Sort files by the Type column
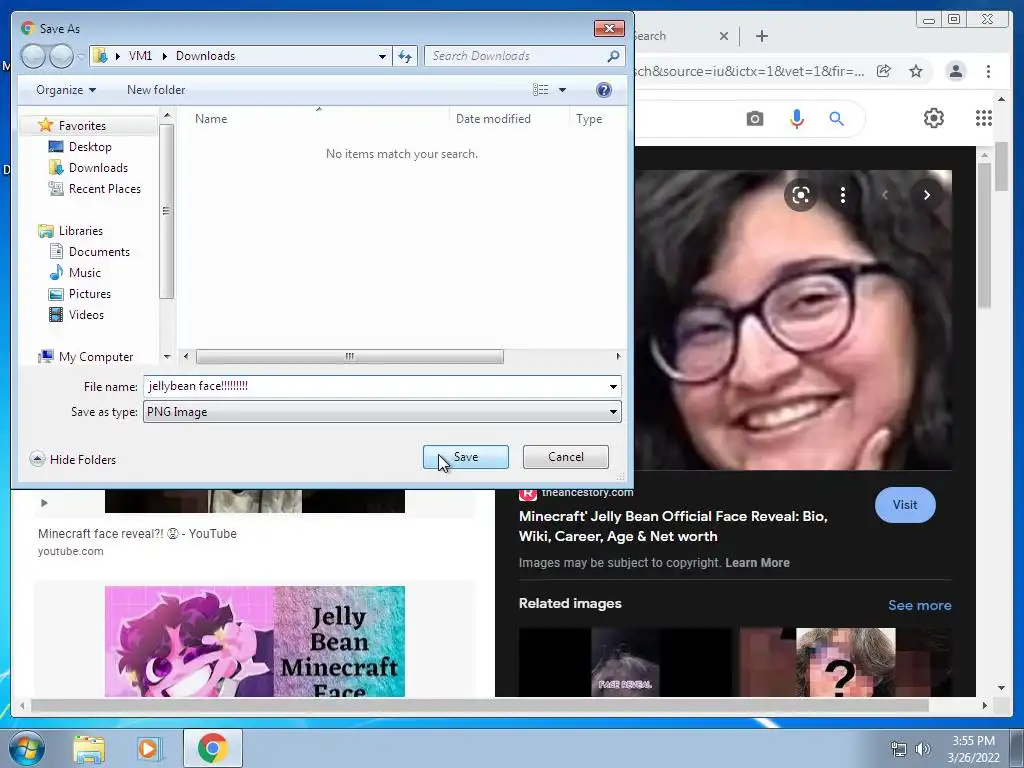This screenshot has width=1024, height=768. click(x=589, y=119)
